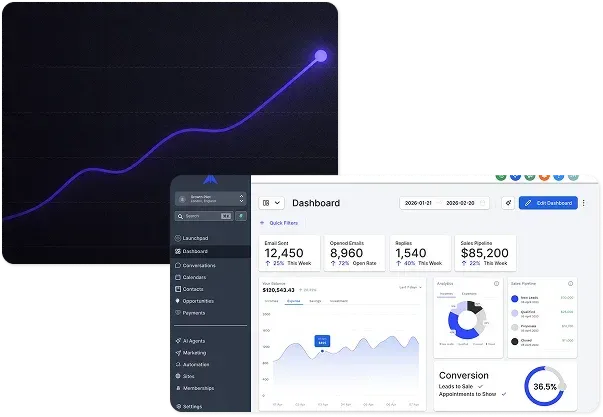This screenshot has width=603, height=417.
Task: Toggle the Leads to Sale checkmark
Action: point(480,386)
